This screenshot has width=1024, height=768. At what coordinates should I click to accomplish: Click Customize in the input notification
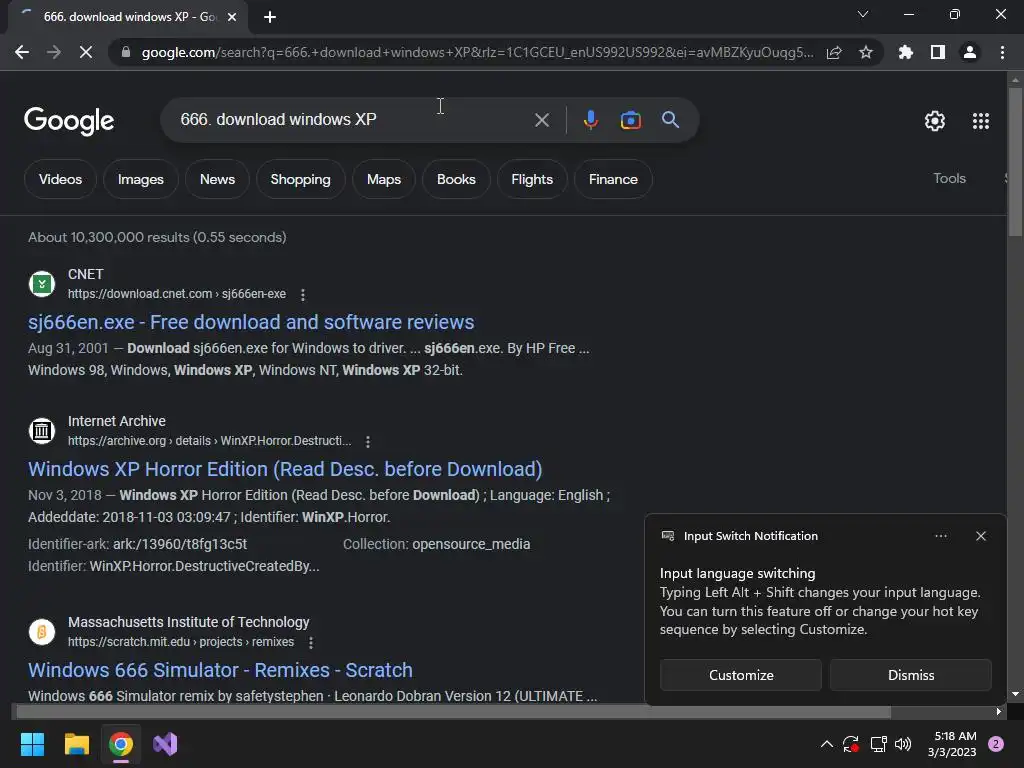[741, 675]
